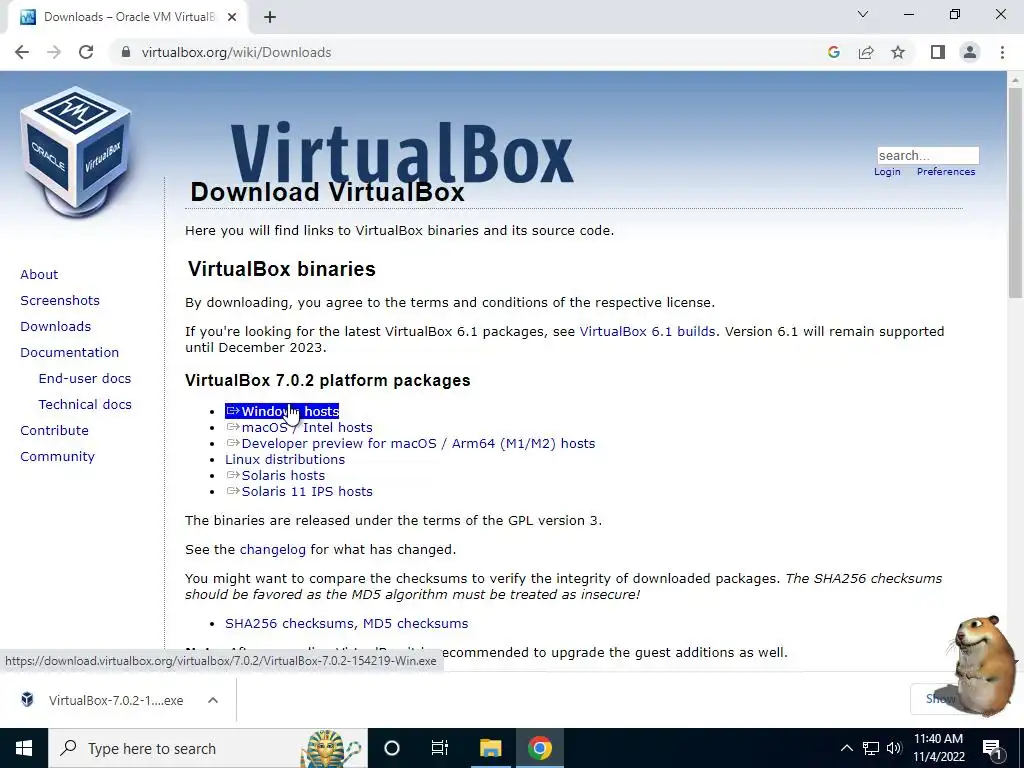Download the Solaris hosts package

(x=275, y=475)
